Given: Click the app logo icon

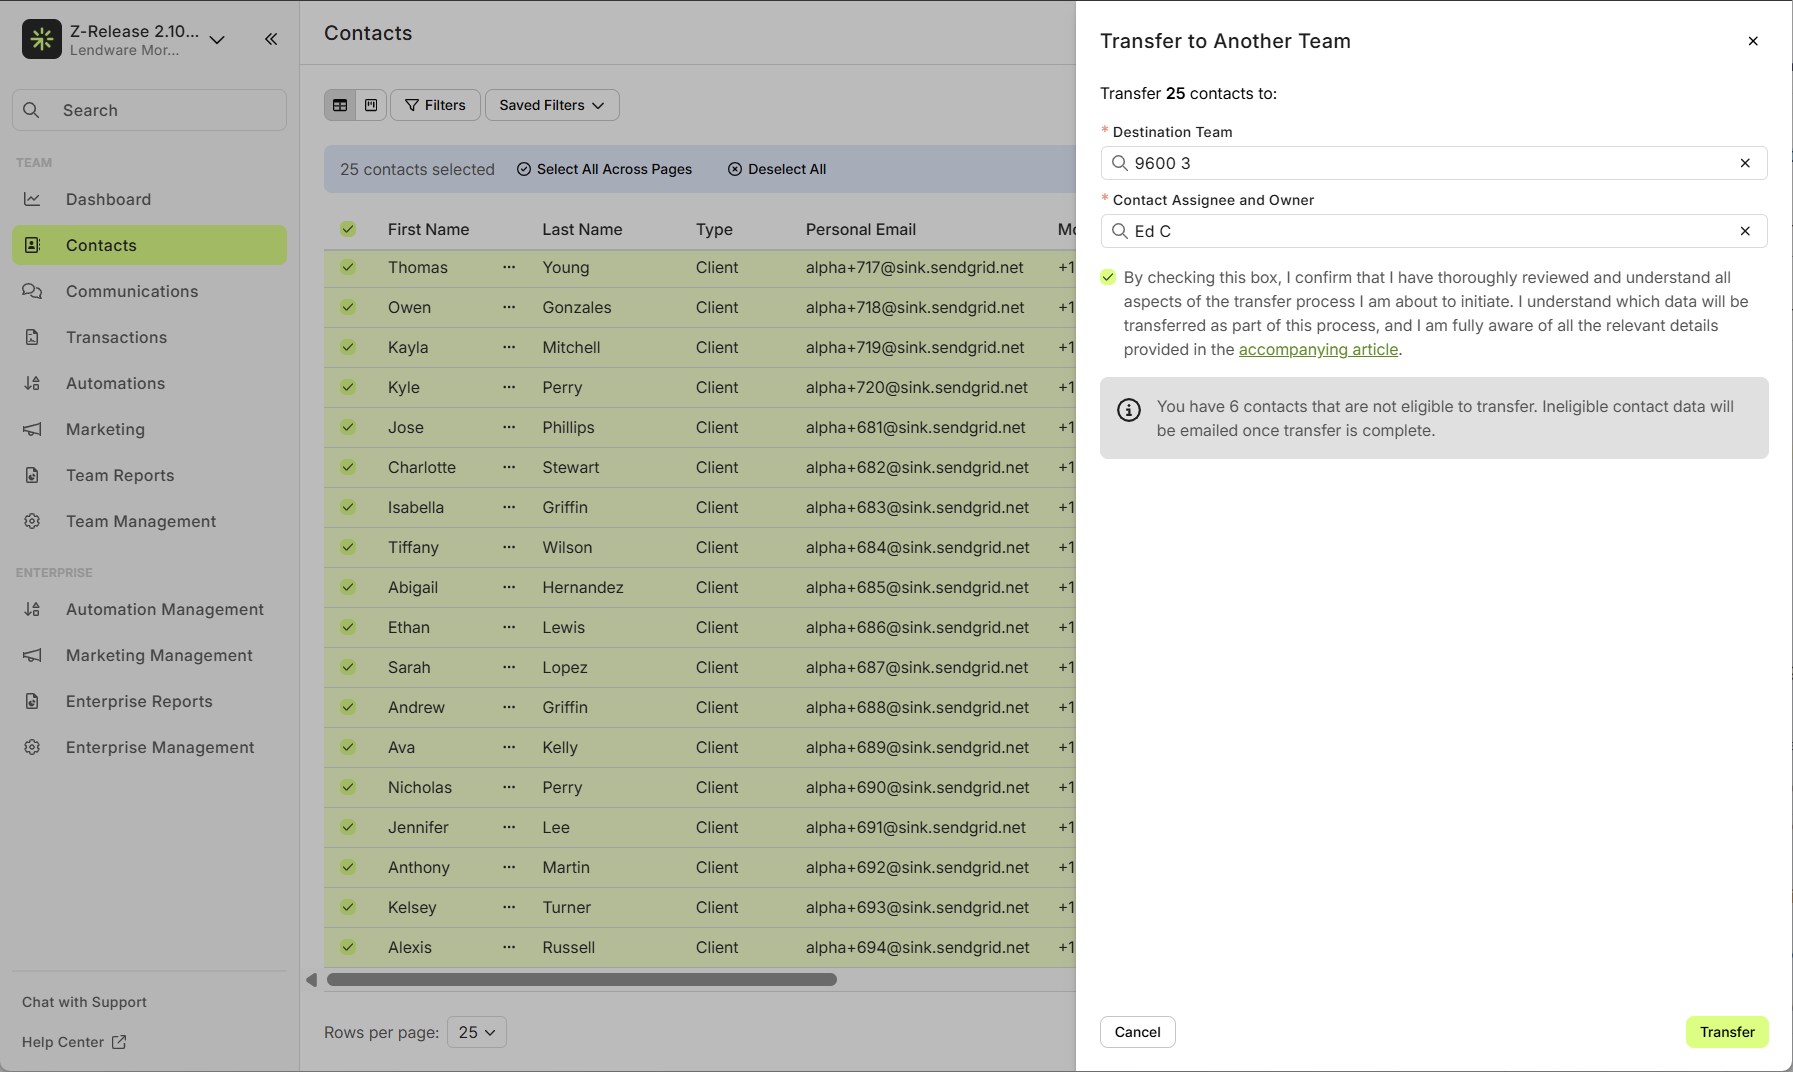Looking at the screenshot, I should click(42, 39).
